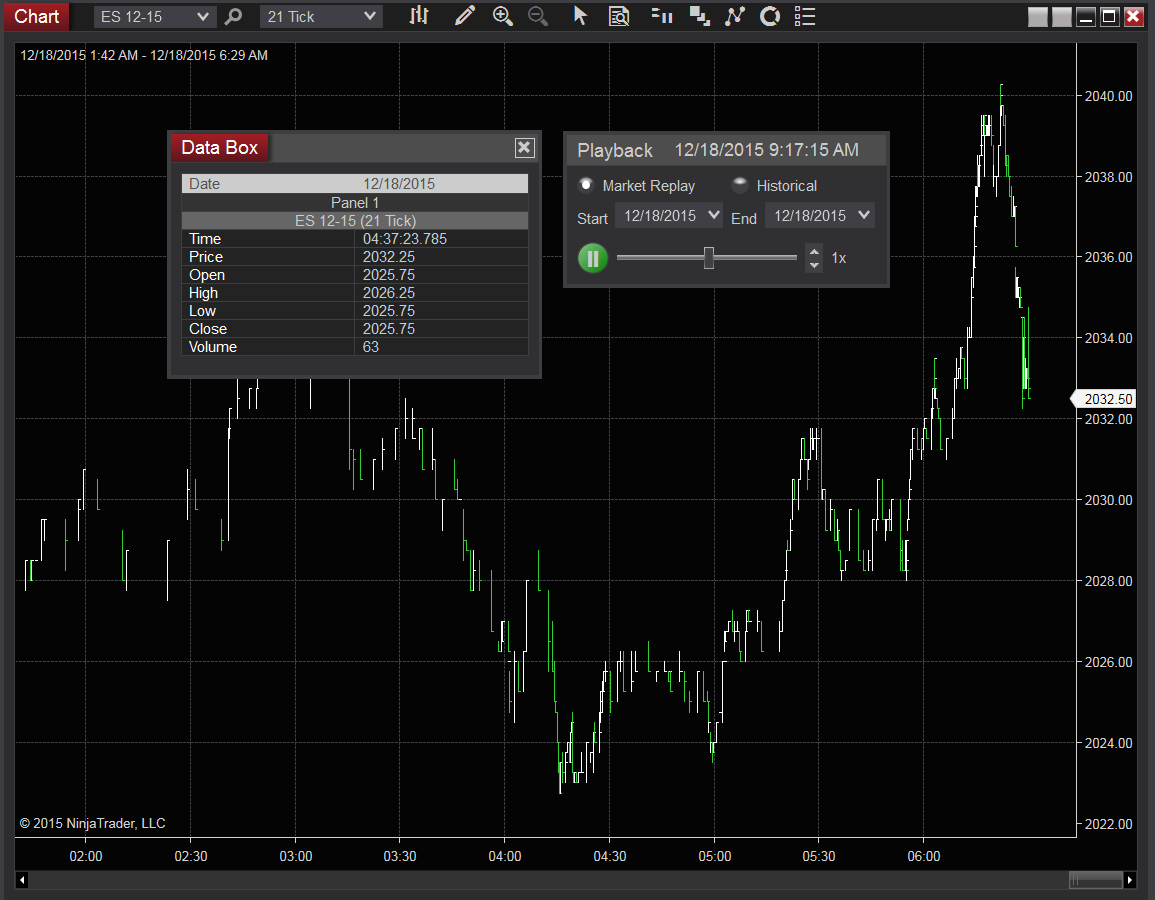Click the horizontal scrollbar thumb
Image resolution: width=1155 pixels, height=900 pixels.
click(x=1096, y=879)
